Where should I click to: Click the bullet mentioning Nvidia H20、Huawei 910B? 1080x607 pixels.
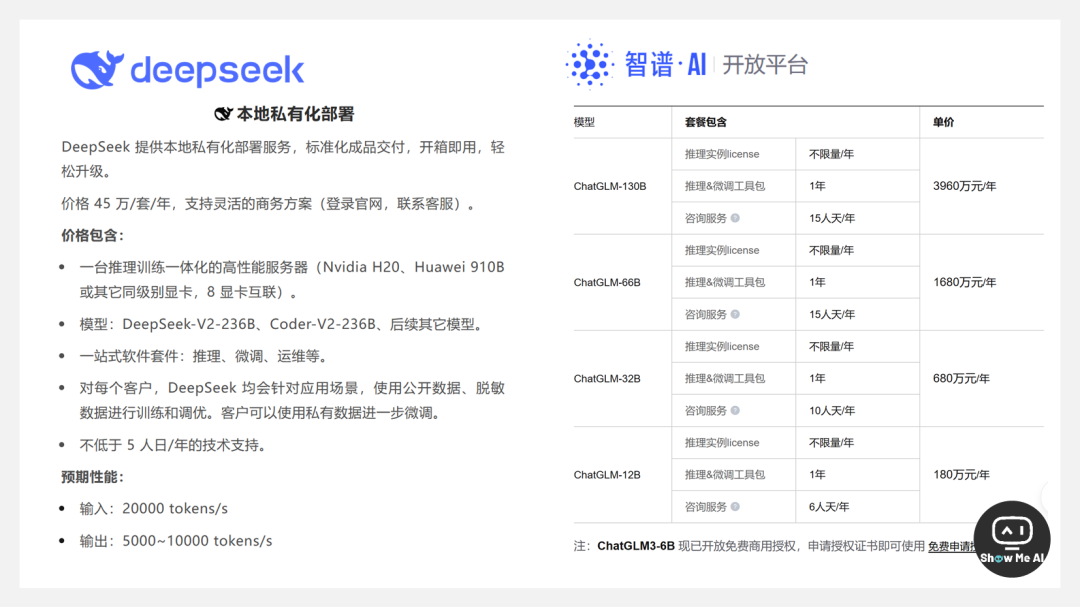click(292, 280)
